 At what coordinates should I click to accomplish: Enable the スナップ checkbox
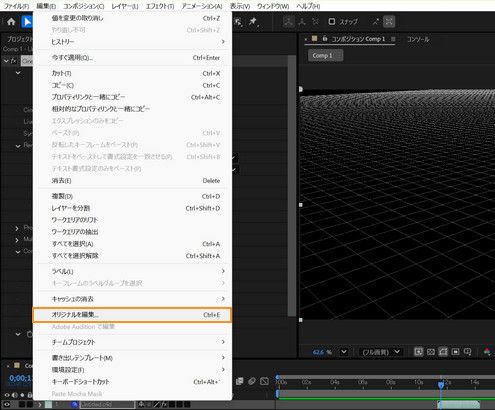(332, 22)
